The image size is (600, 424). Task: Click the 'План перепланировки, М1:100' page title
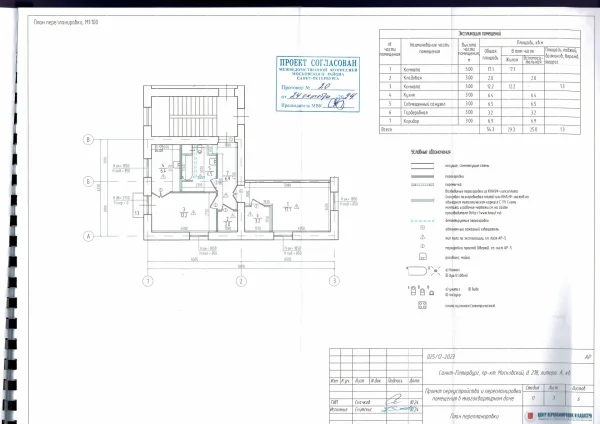[66, 22]
